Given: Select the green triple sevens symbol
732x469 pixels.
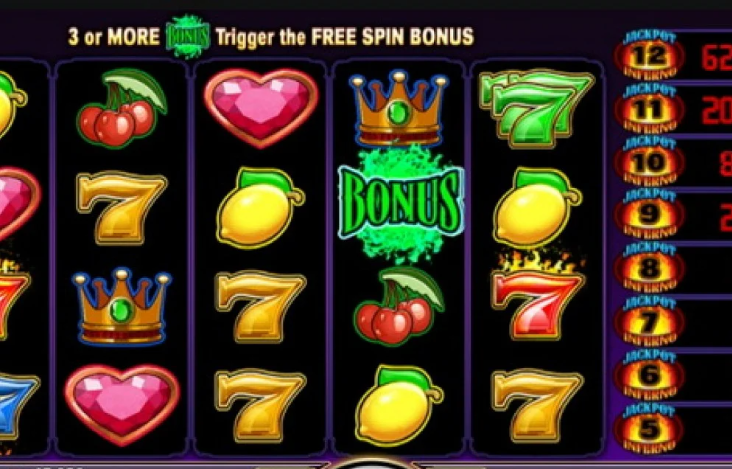Looking at the screenshot, I should click(x=536, y=108).
